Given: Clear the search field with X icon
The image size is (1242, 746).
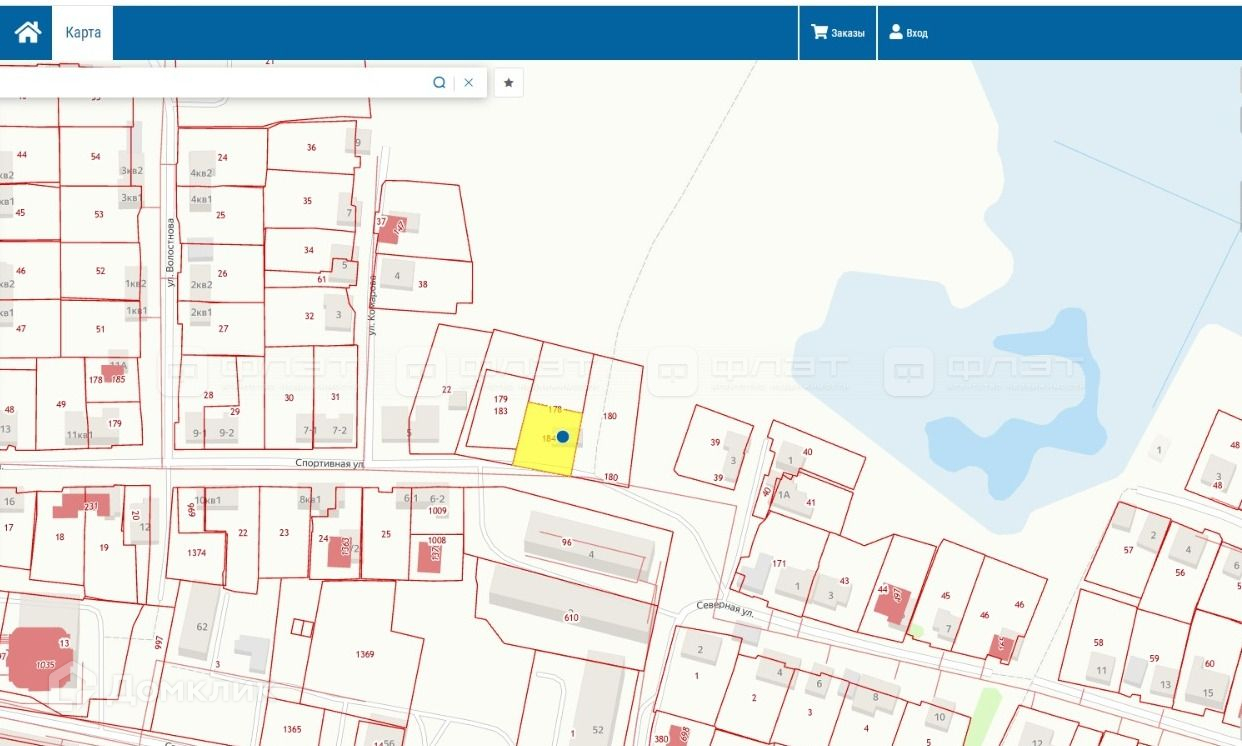Looking at the screenshot, I should (468, 83).
